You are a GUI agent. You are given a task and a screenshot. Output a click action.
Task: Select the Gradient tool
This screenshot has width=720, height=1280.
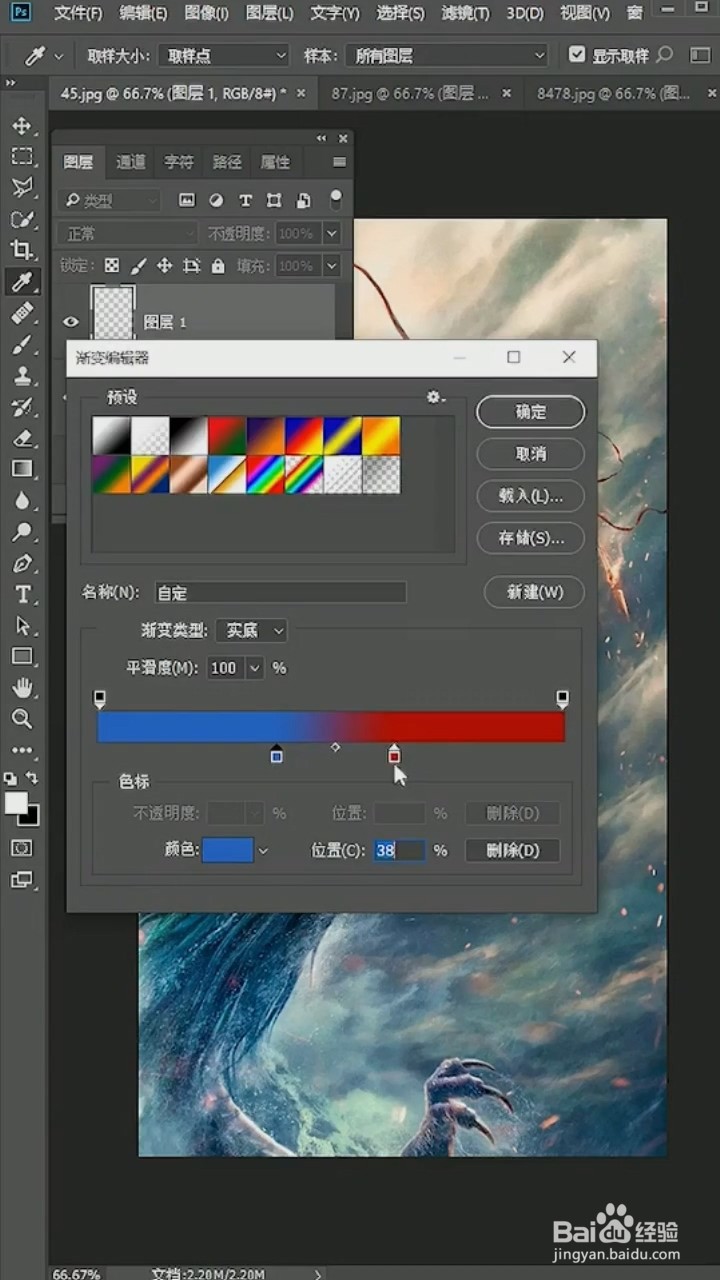[22, 469]
